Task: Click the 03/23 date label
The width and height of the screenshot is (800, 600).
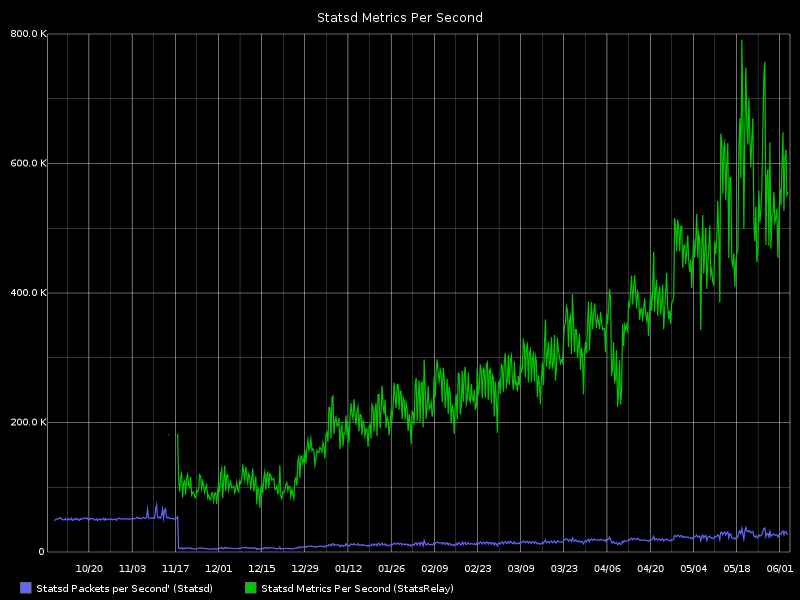Action: pos(564,568)
